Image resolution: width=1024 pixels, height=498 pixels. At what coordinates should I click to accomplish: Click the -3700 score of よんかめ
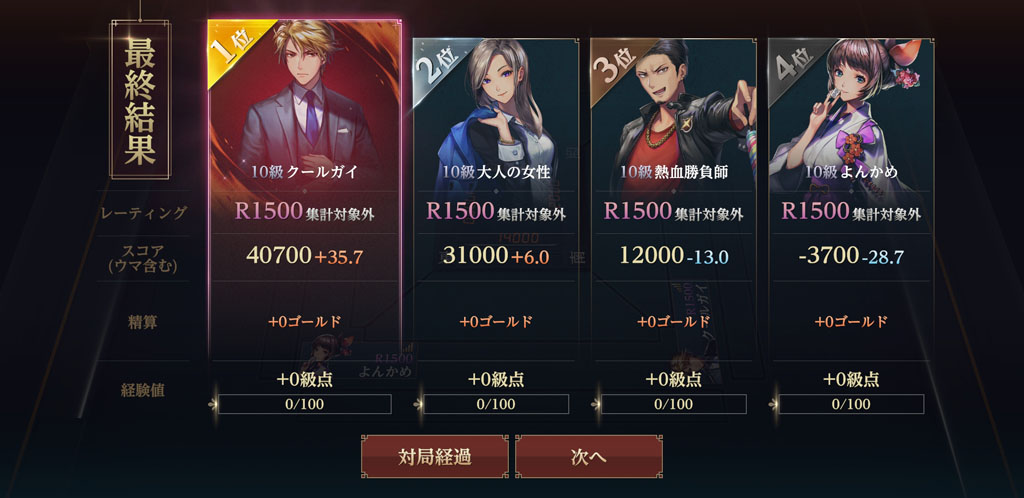coord(828,255)
